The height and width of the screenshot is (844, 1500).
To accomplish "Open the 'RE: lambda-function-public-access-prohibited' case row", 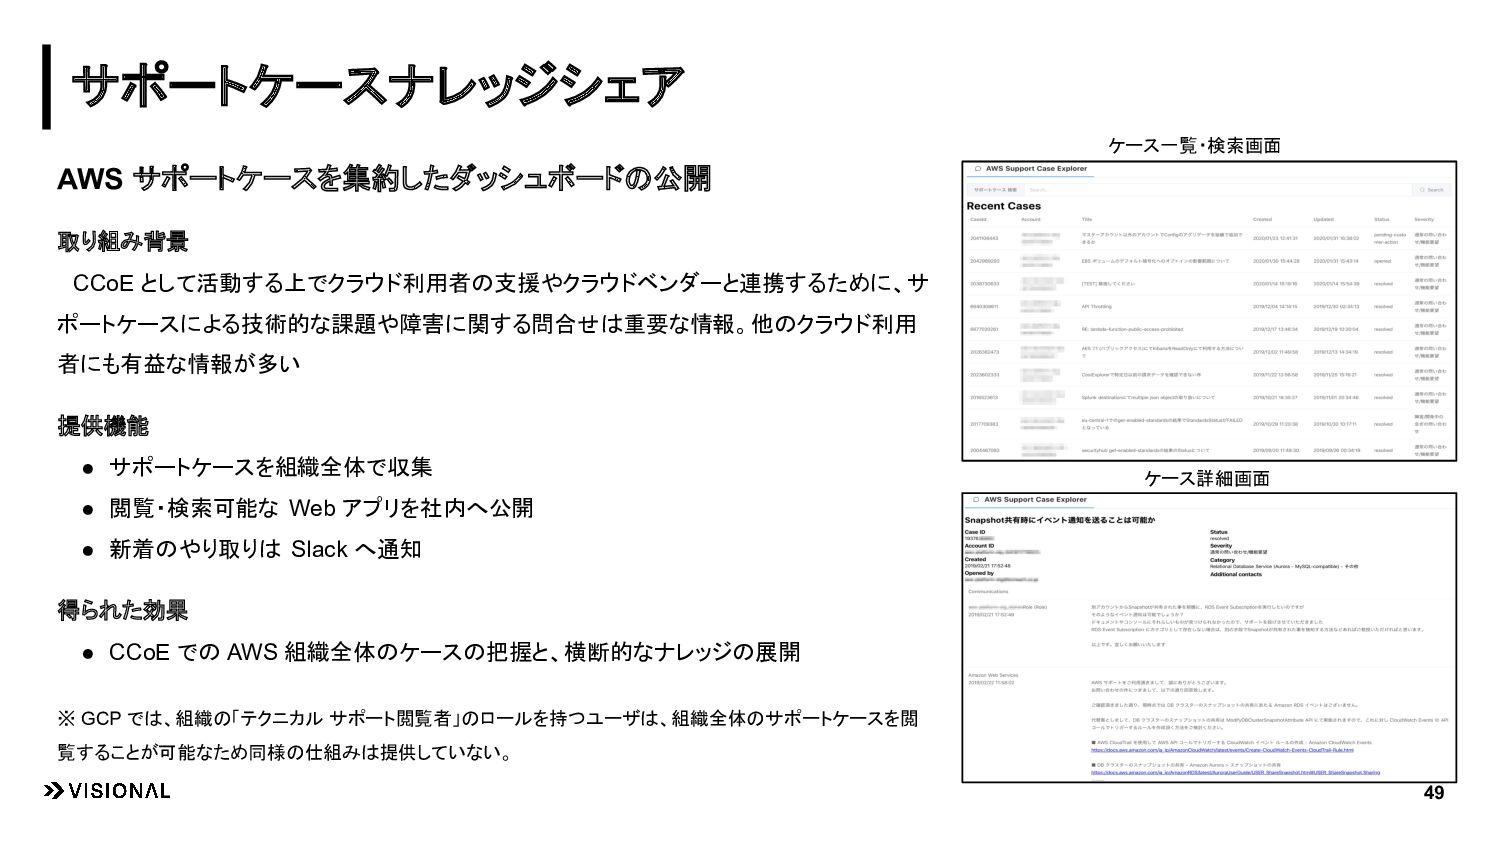I will [1209, 328].
